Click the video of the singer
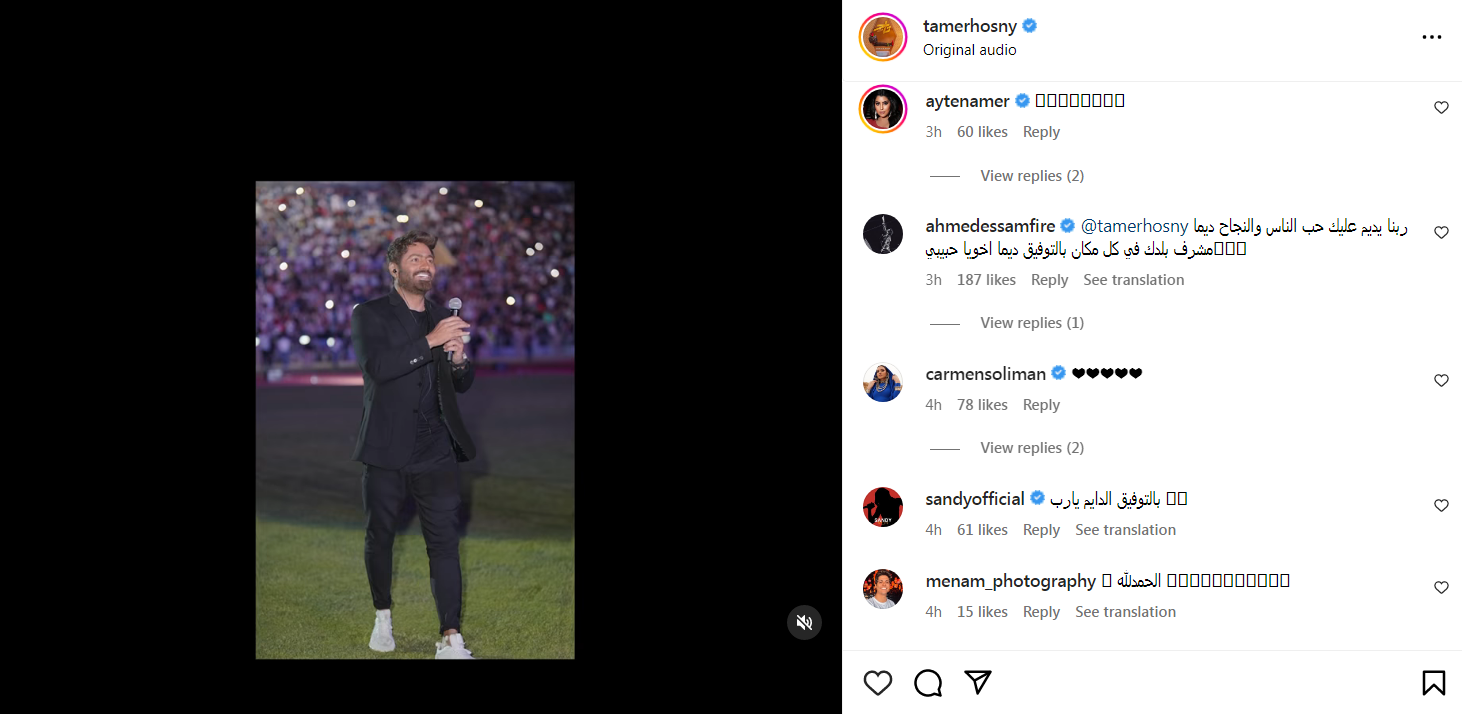The image size is (1462, 714). pos(414,420)
